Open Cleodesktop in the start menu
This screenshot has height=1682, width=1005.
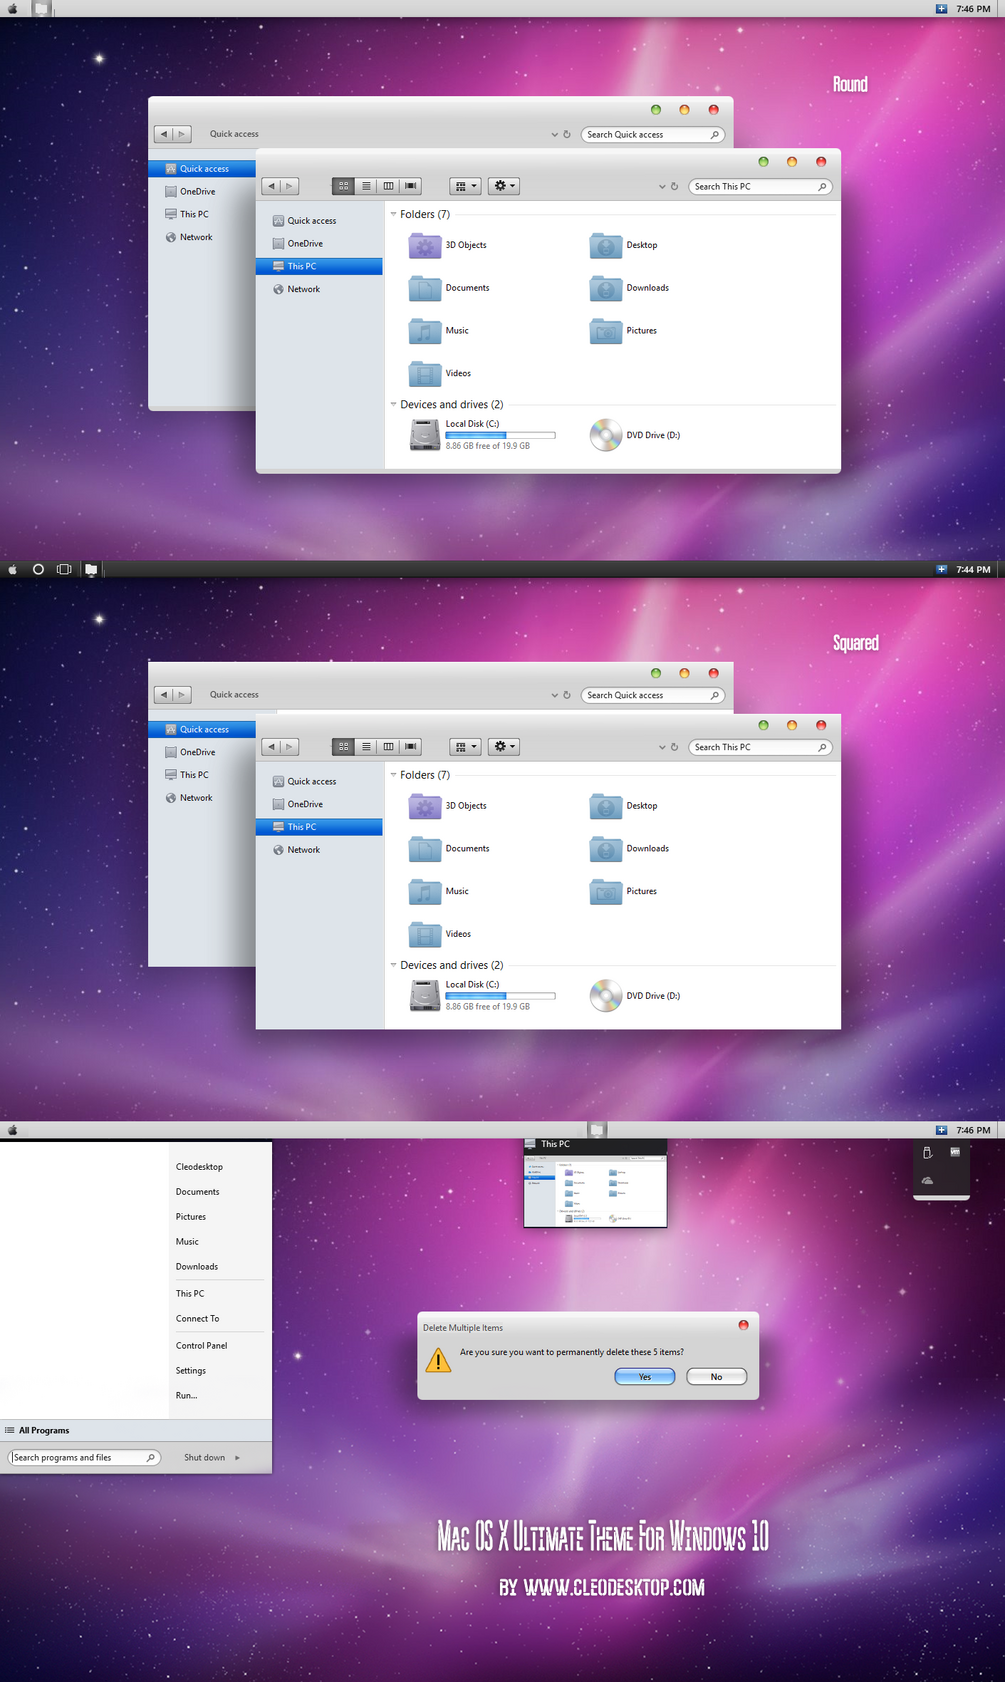[x=199, y=1167]
